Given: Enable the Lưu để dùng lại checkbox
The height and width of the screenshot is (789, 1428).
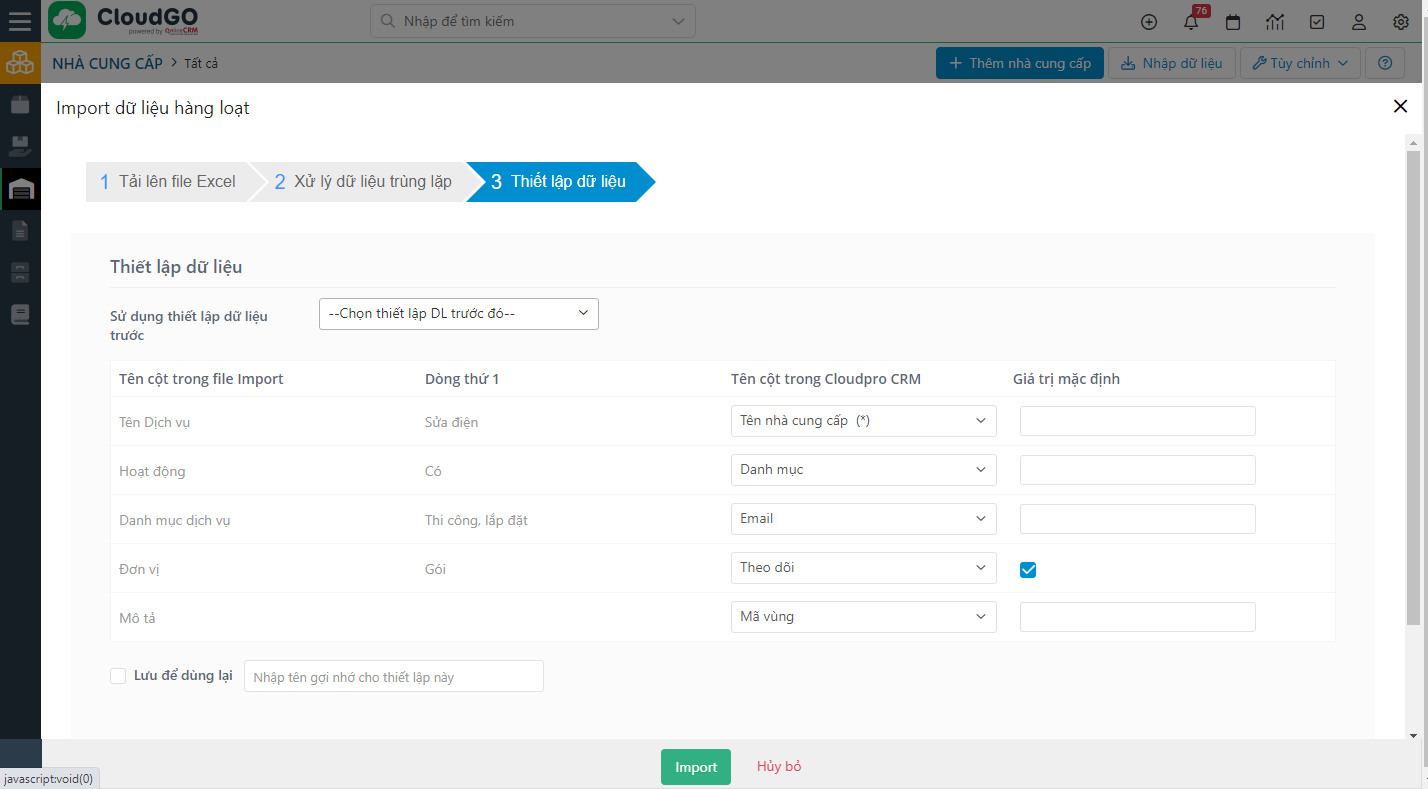Looking at the screenshot, I should [118, 676].
